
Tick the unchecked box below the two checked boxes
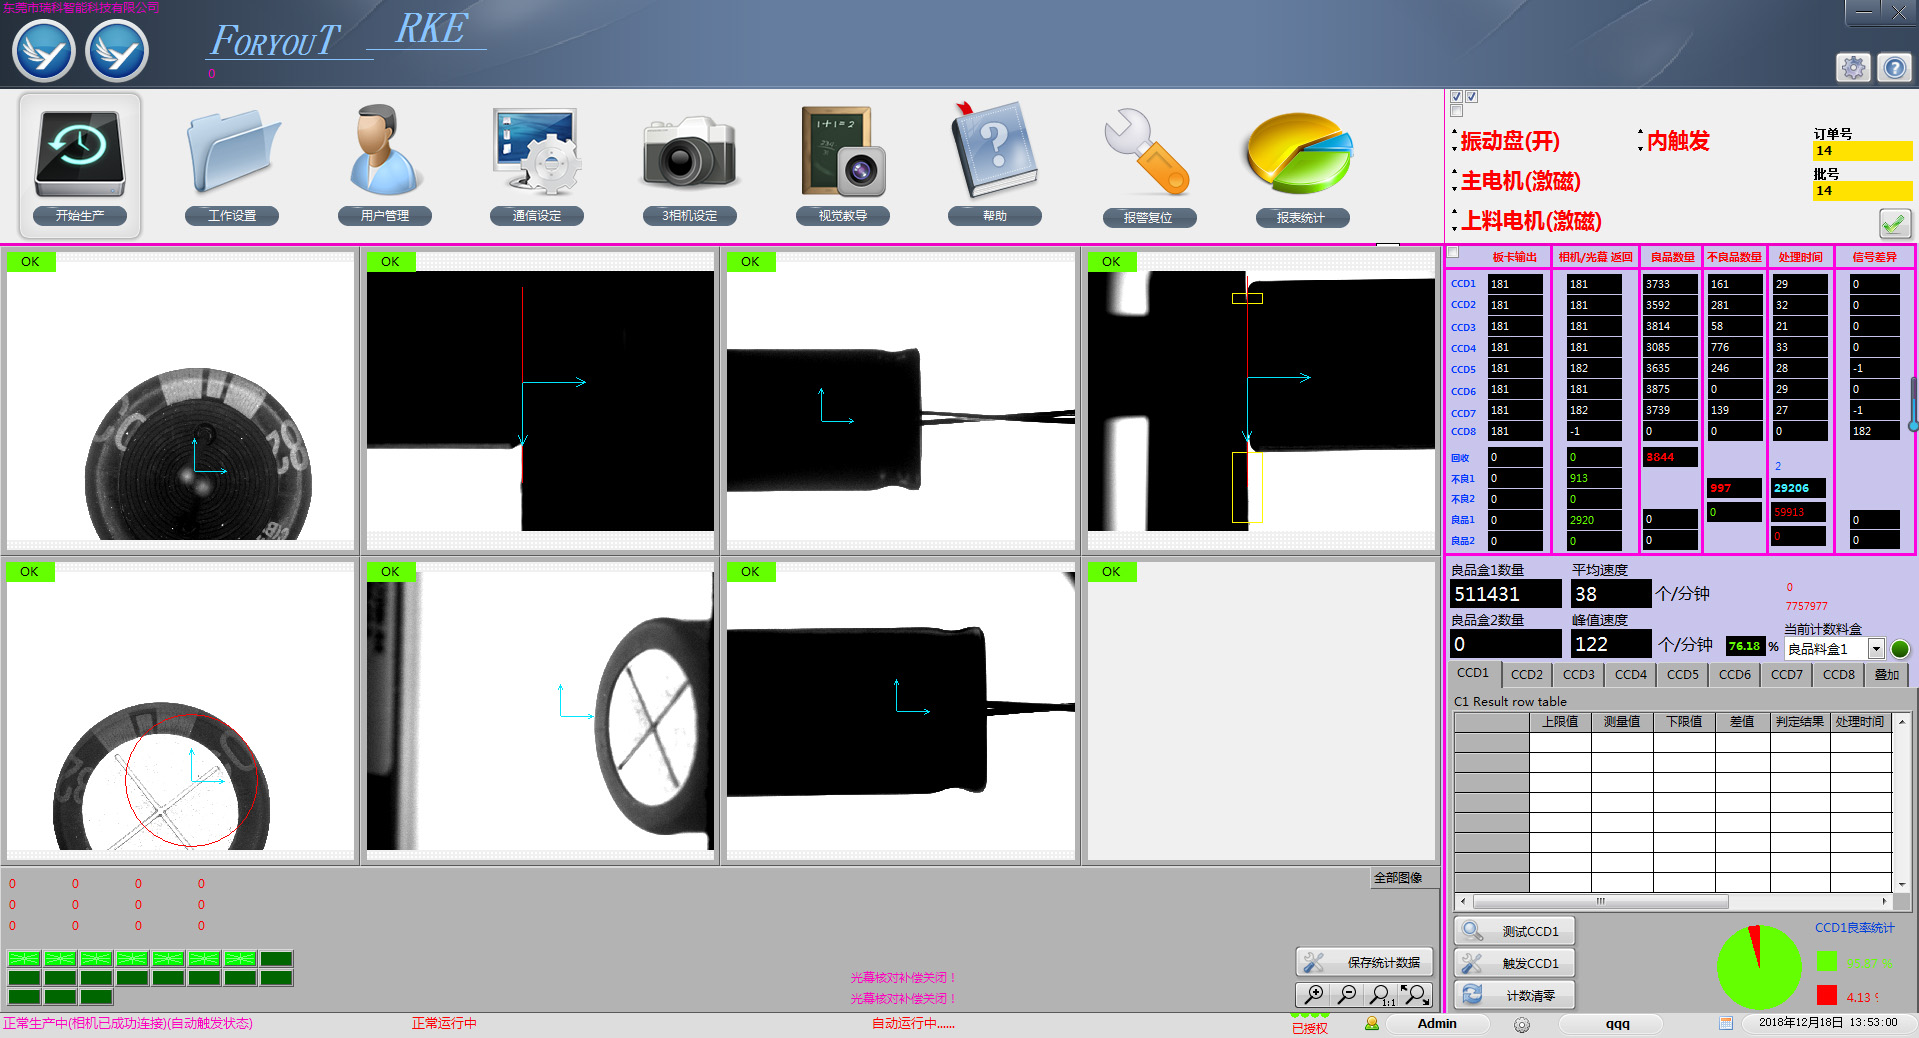1456,111
